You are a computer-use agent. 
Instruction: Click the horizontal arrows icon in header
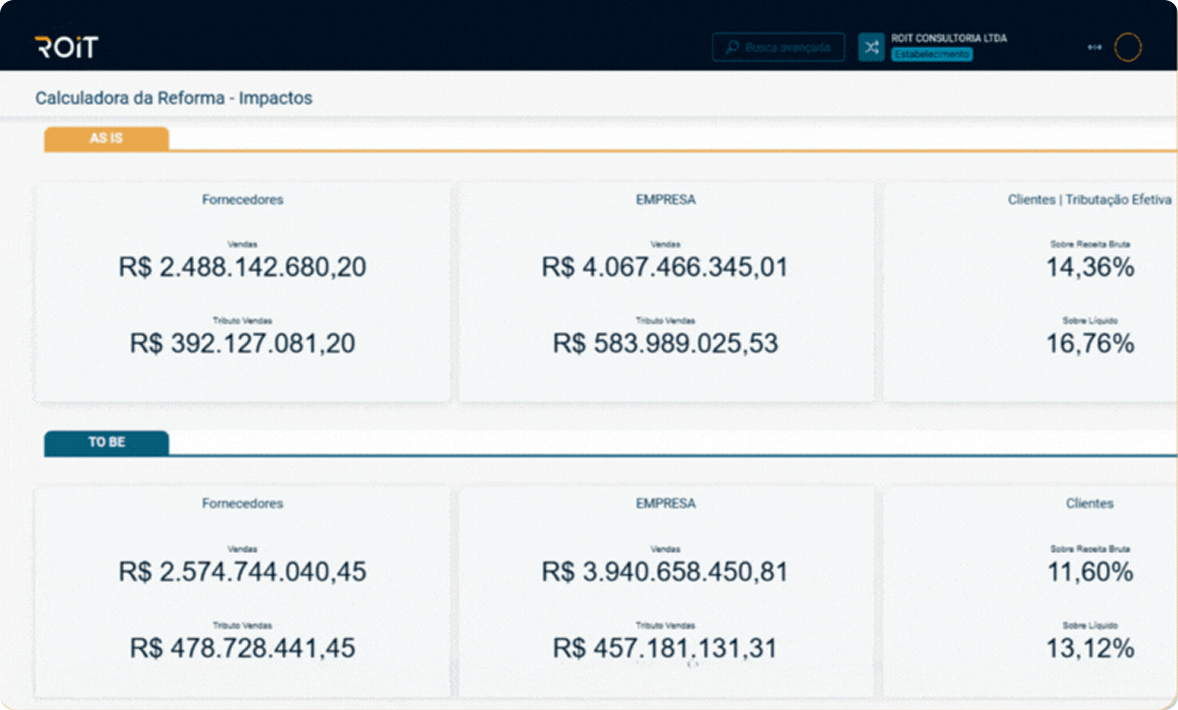pos(1094,47)
